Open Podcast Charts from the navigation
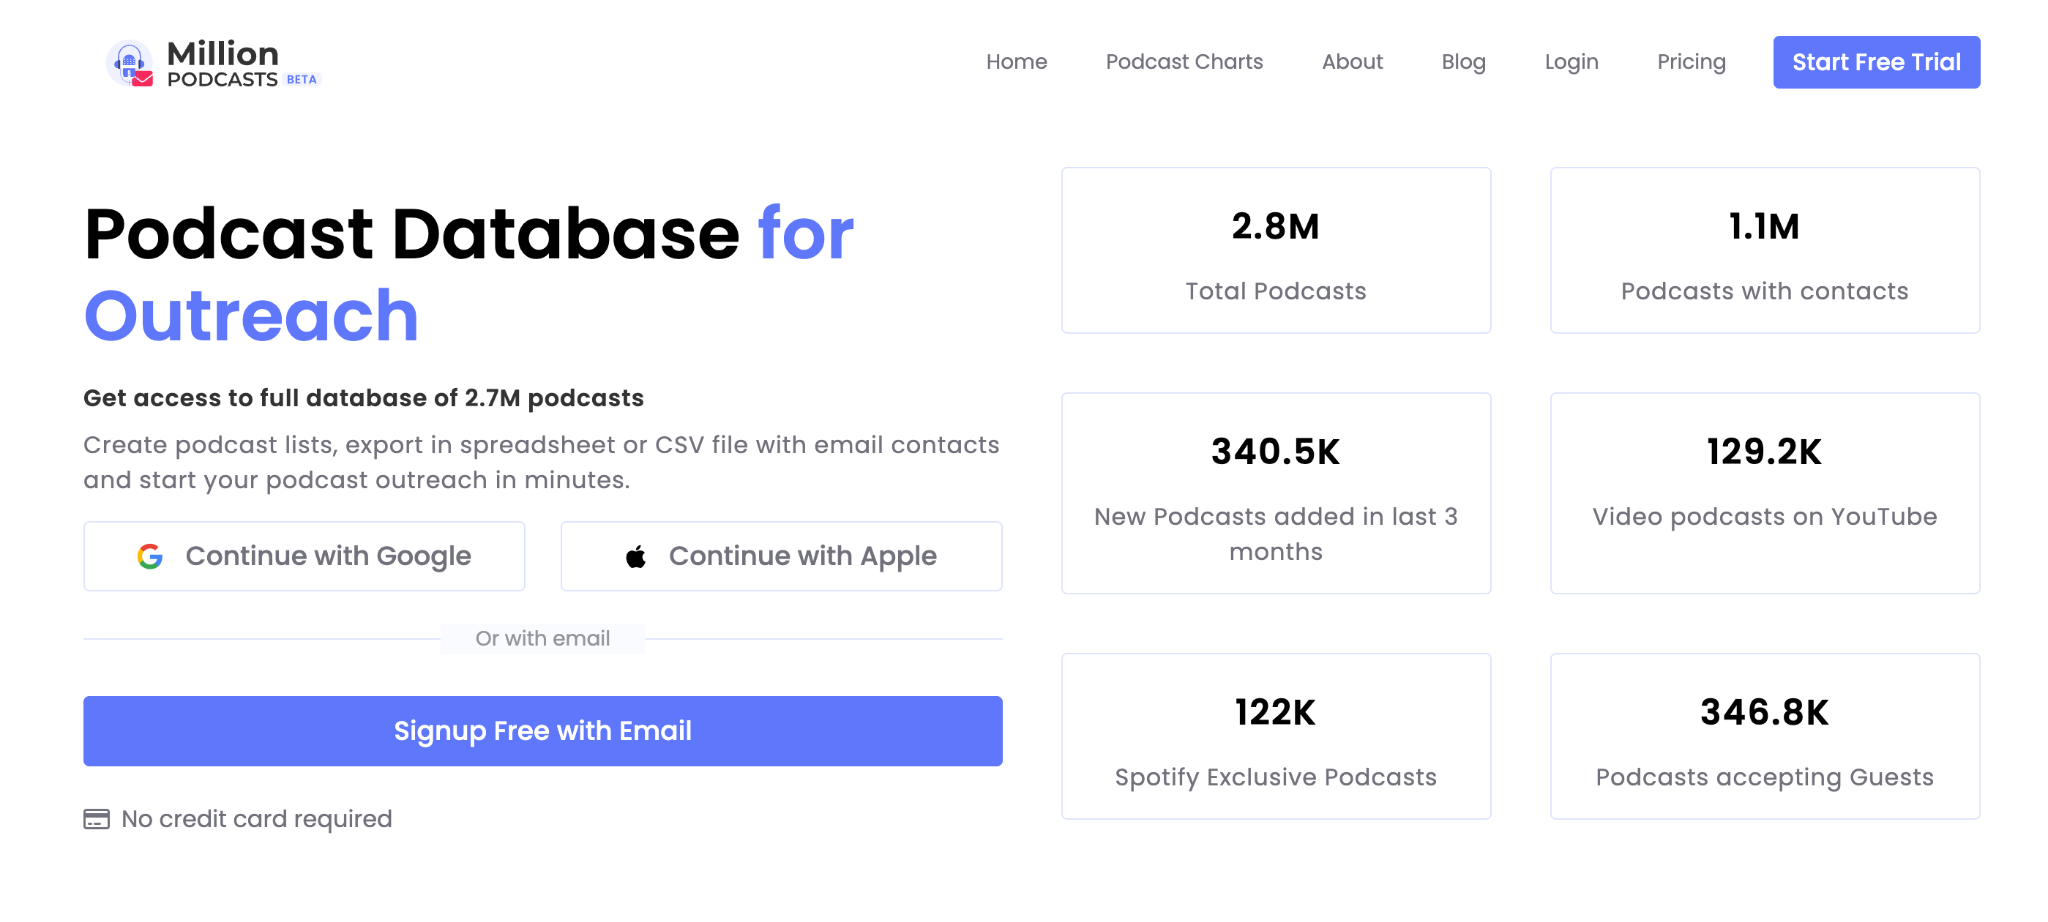The height and width of the screenshot is (922, 2048). 1184,62
